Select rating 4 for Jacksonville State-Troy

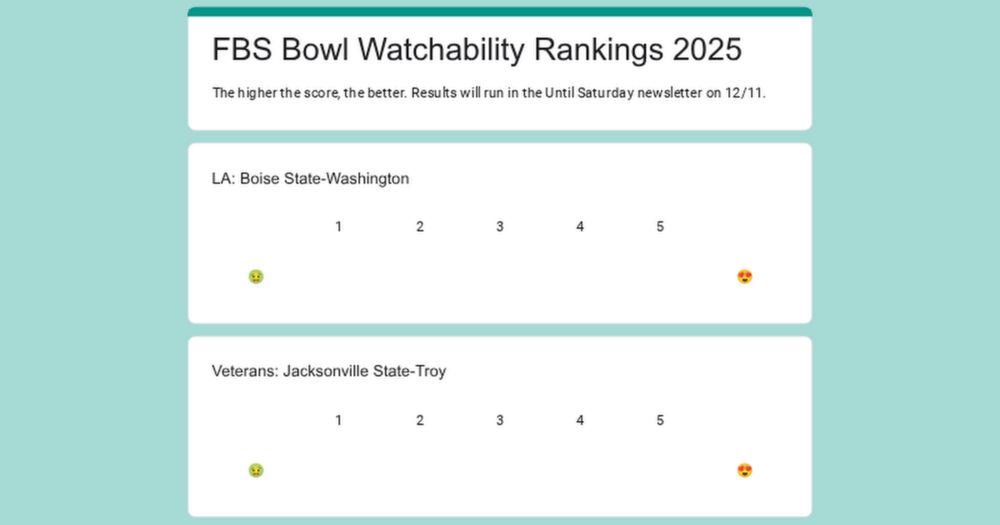pyautogui.click(x=580, y=420)
